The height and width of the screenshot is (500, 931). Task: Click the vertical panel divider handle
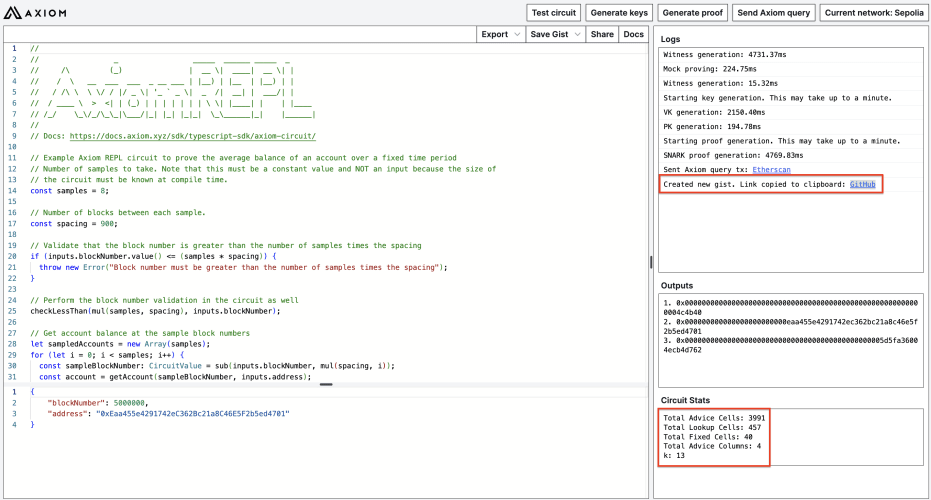tap(651, 262)
